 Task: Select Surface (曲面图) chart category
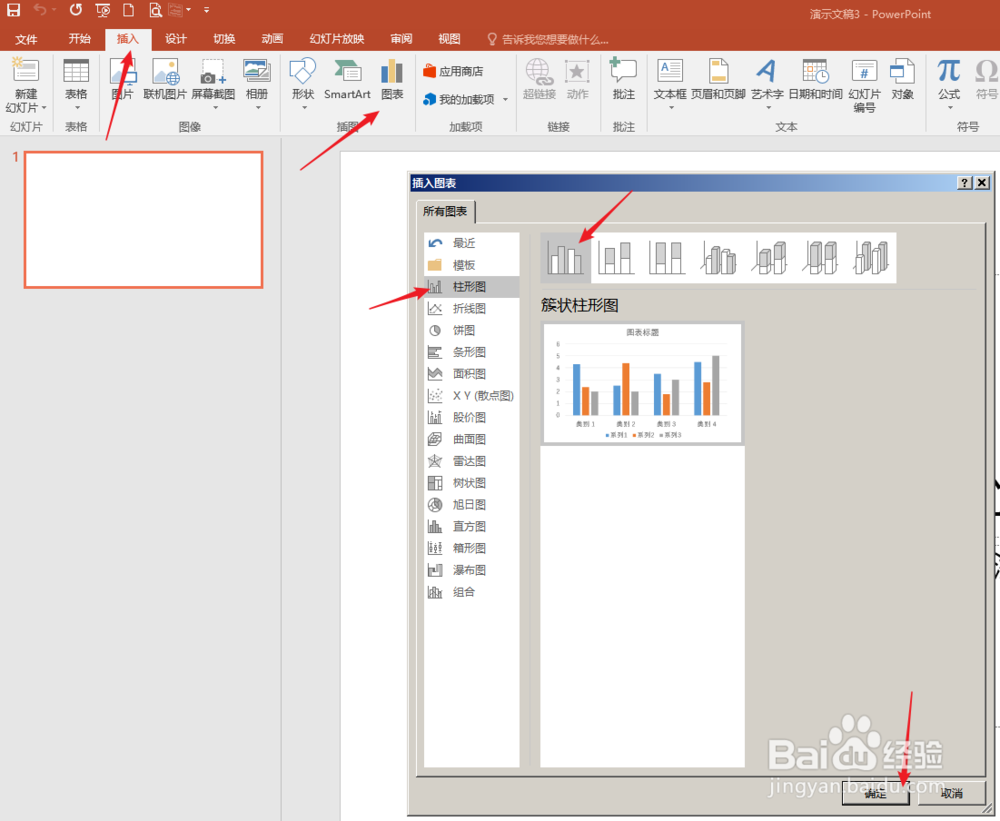(x=471, y=439)
